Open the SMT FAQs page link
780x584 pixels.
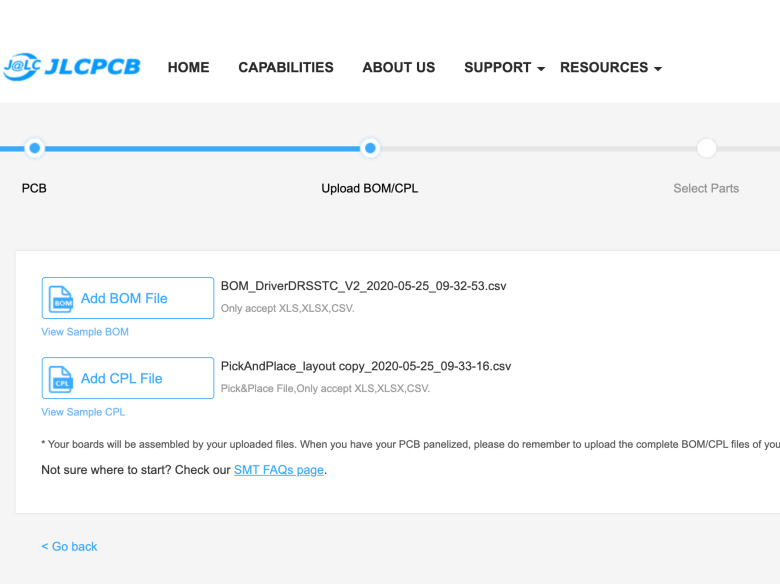[279, 470]
